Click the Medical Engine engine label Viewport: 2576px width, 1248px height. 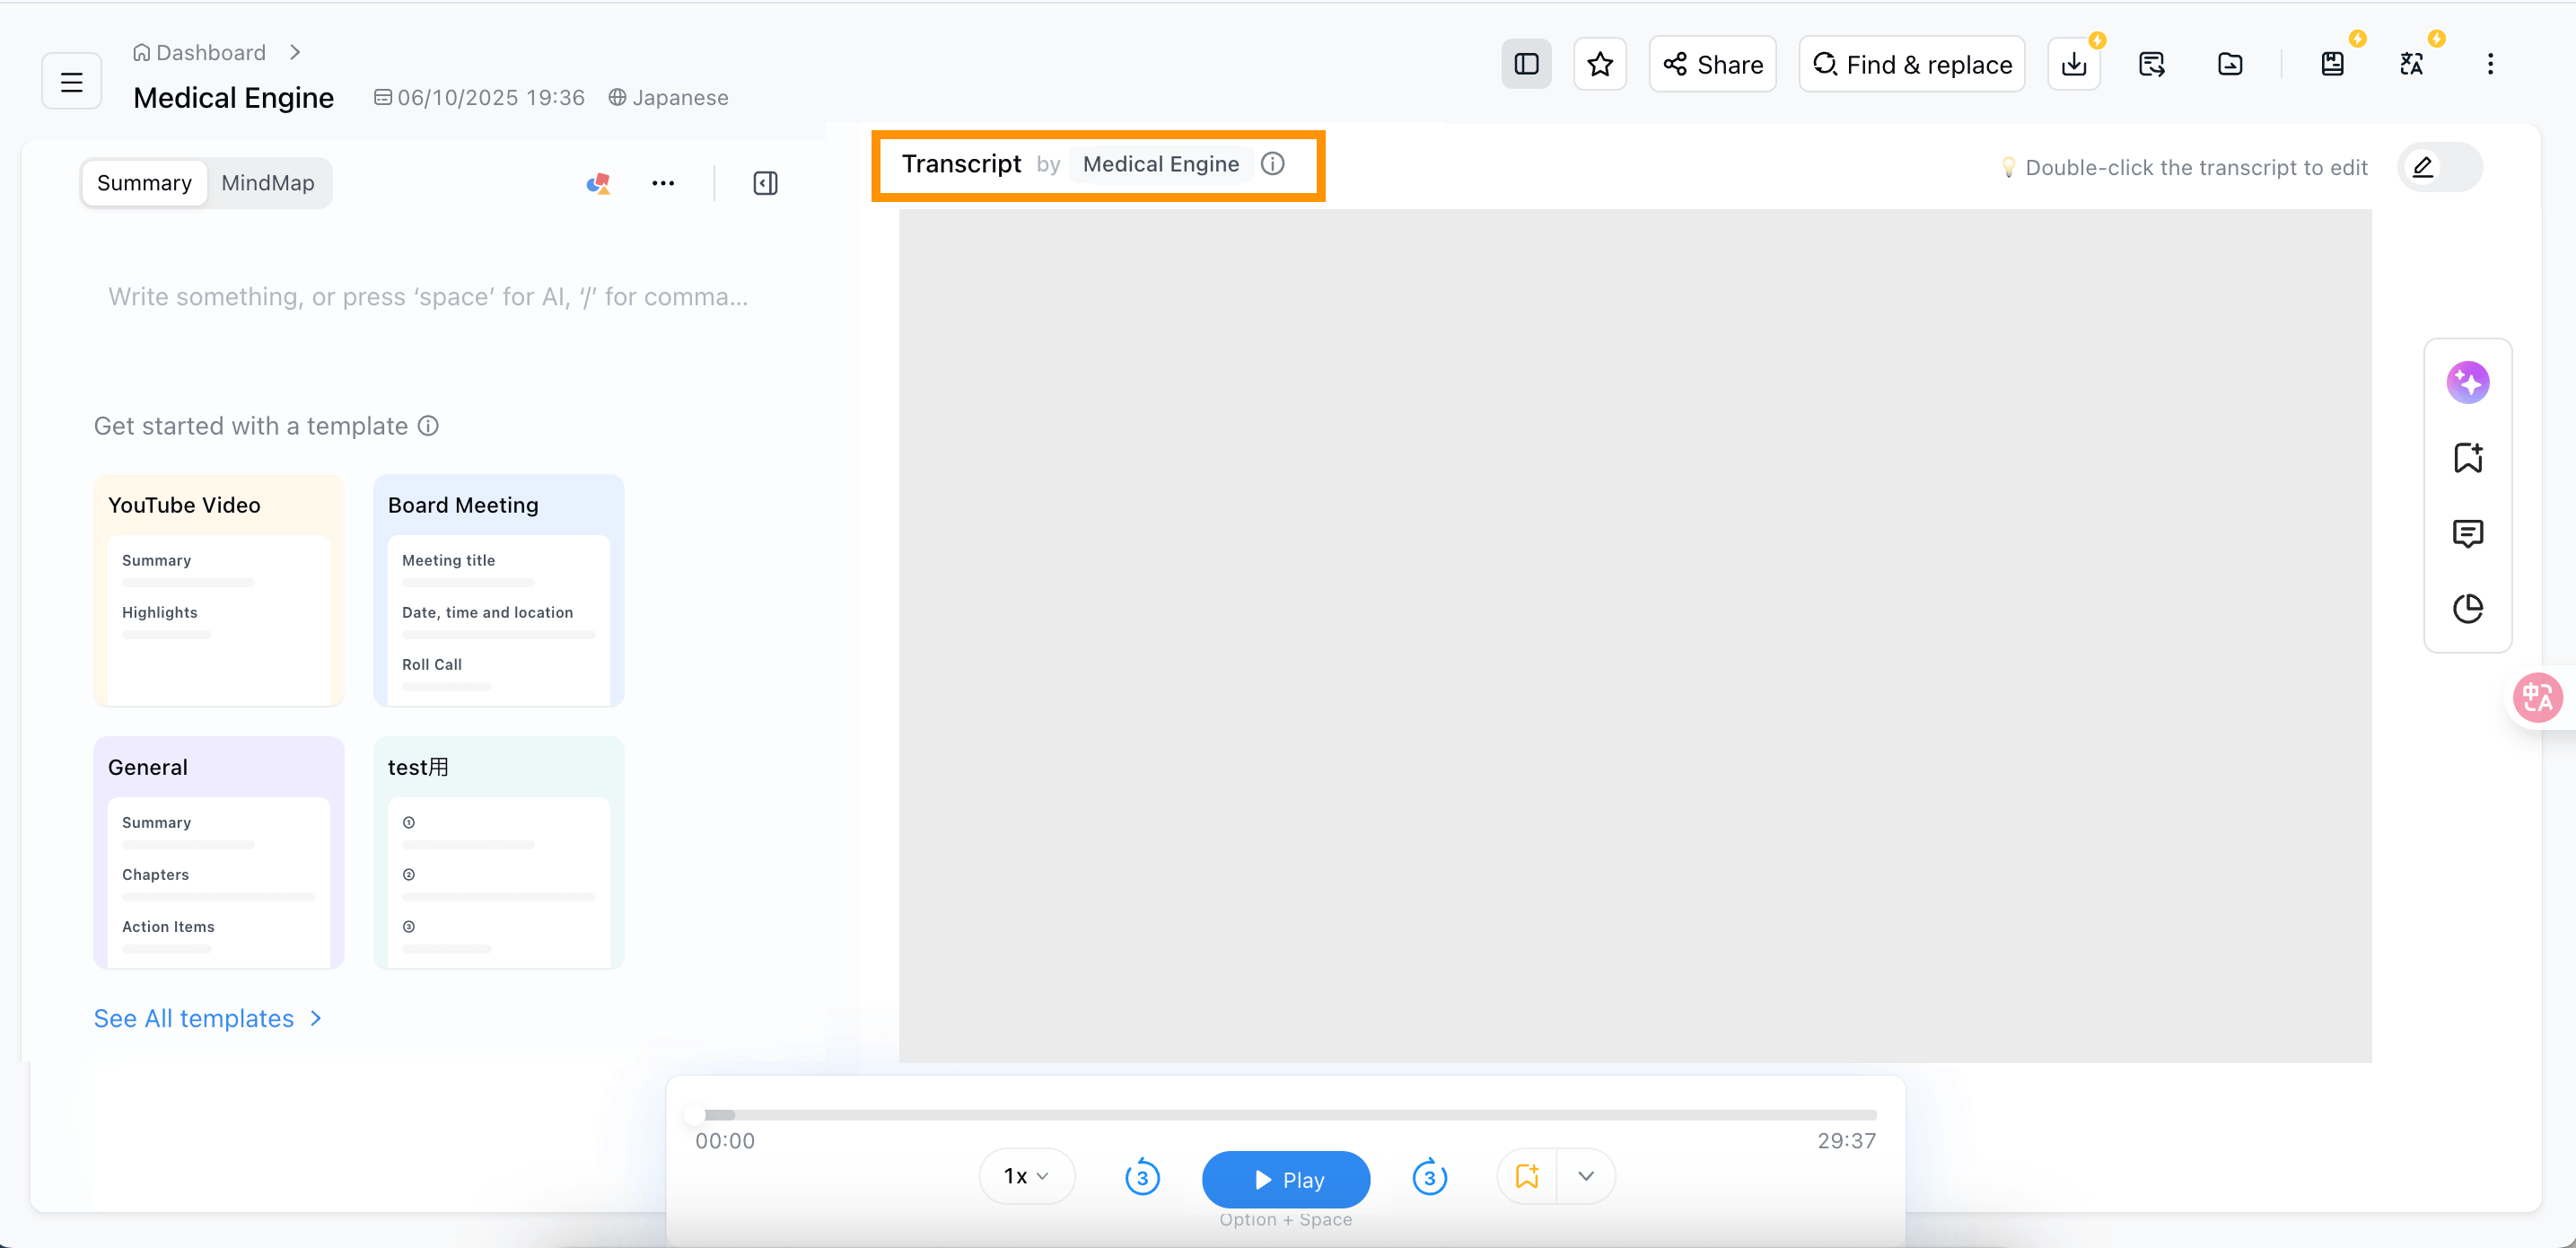pos(1161,164)
